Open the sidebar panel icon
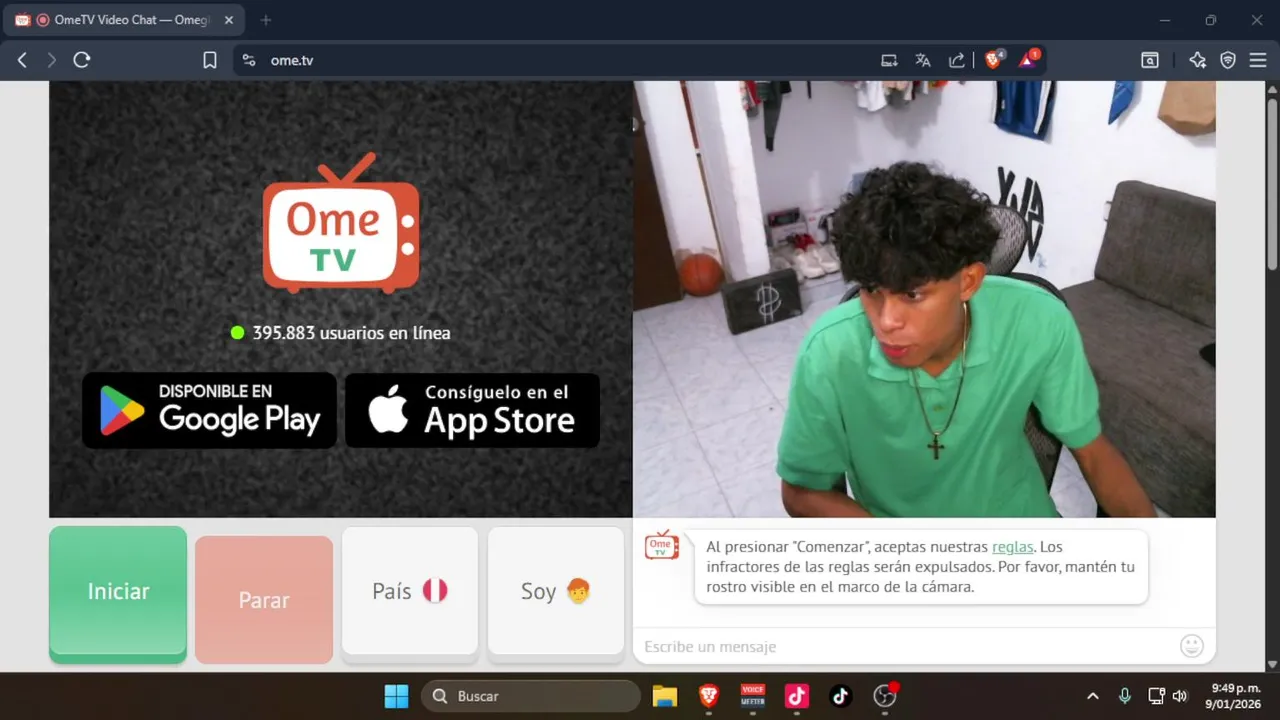1280x720 pixels. pyautogui.click(x=1150, y=60)
